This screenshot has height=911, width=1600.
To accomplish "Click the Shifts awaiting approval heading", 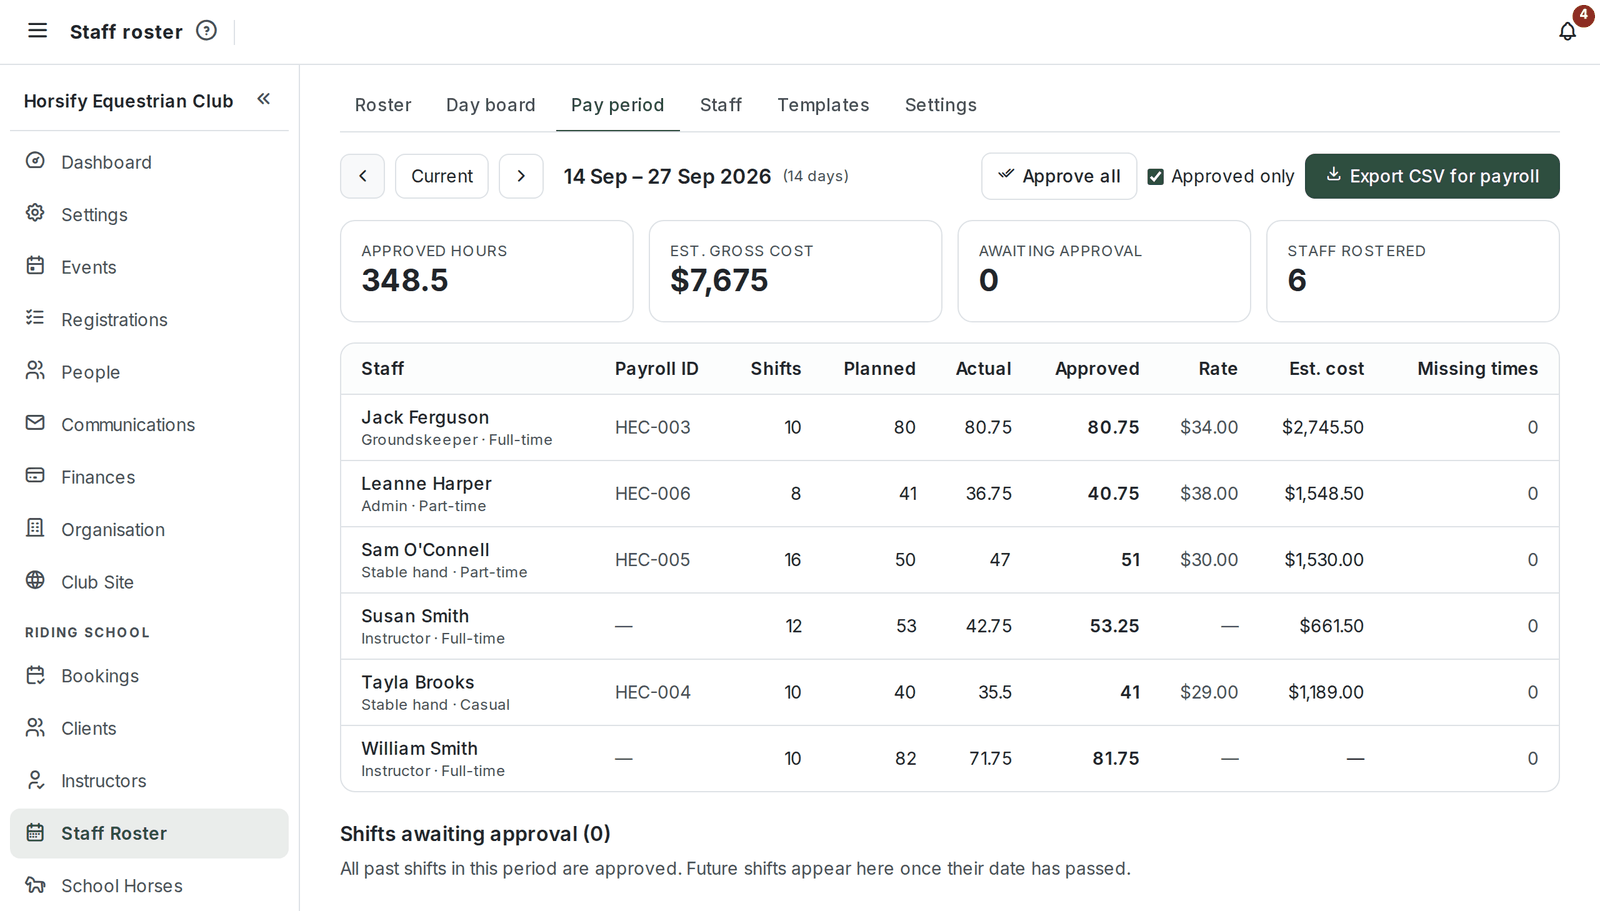I will (475, 834).
